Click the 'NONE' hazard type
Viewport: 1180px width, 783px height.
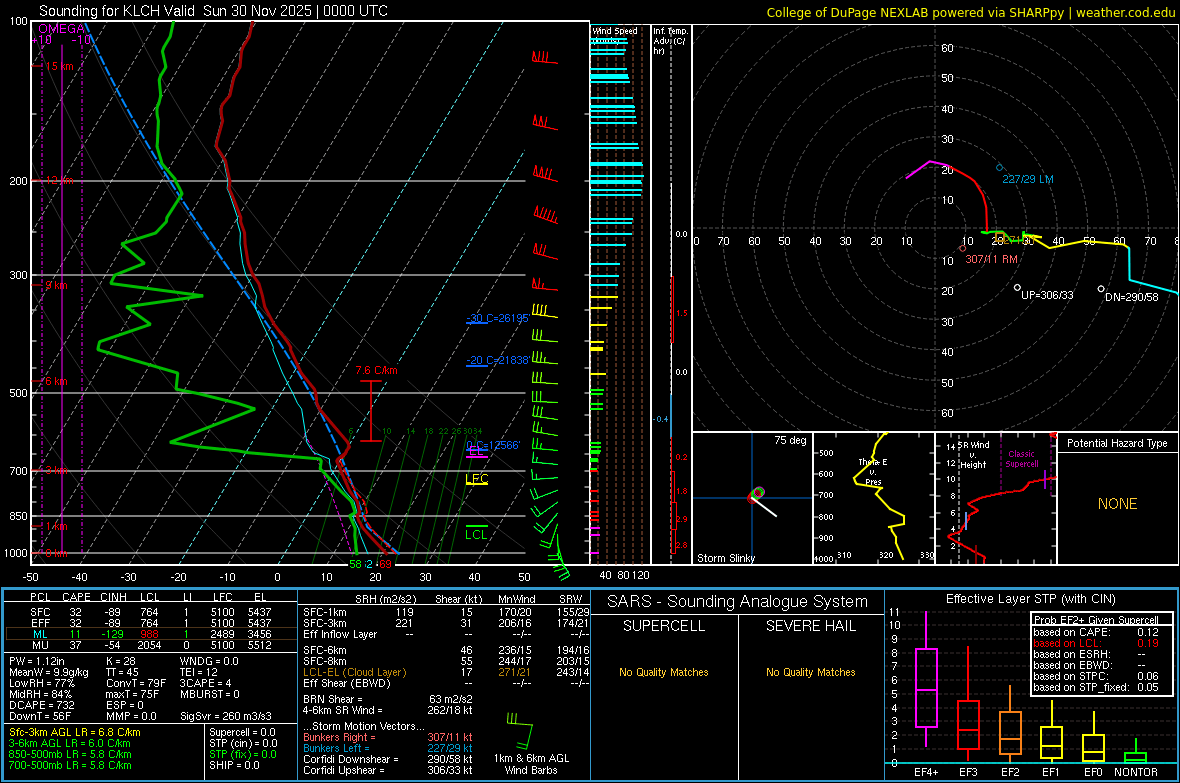1118,504
